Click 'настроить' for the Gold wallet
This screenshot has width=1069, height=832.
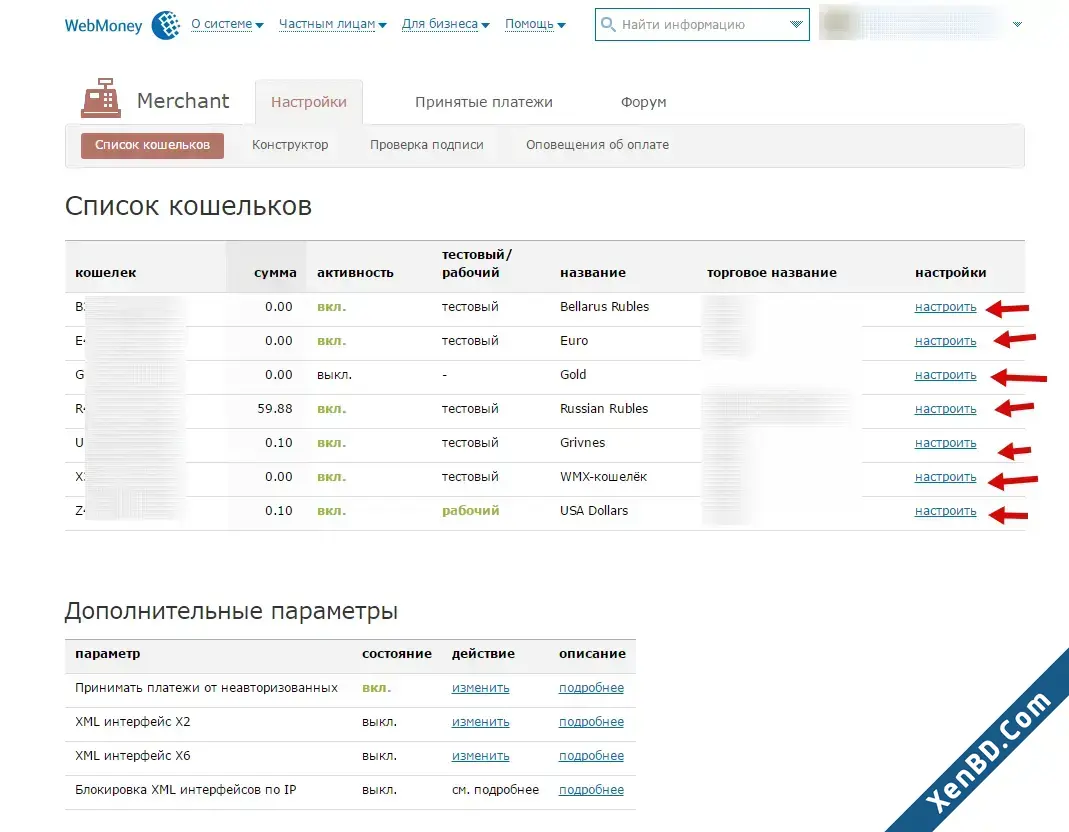(945, 376)
